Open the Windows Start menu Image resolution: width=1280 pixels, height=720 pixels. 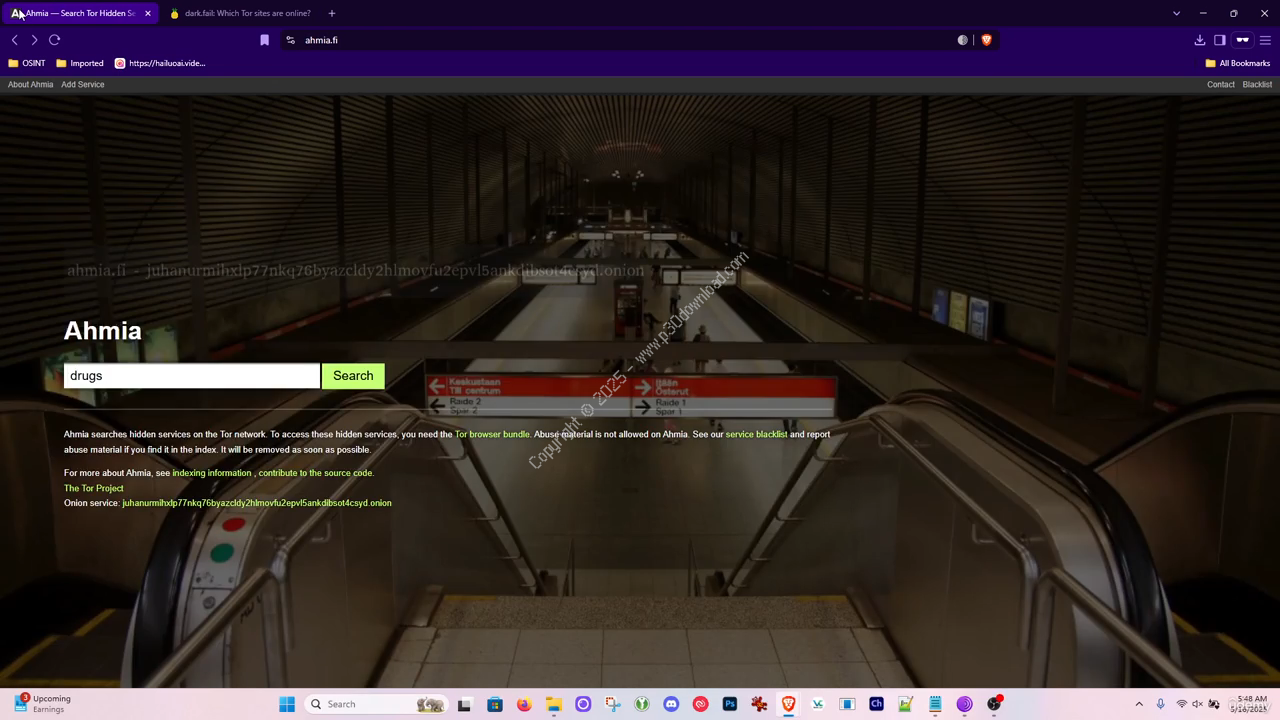tap(287, 704)
